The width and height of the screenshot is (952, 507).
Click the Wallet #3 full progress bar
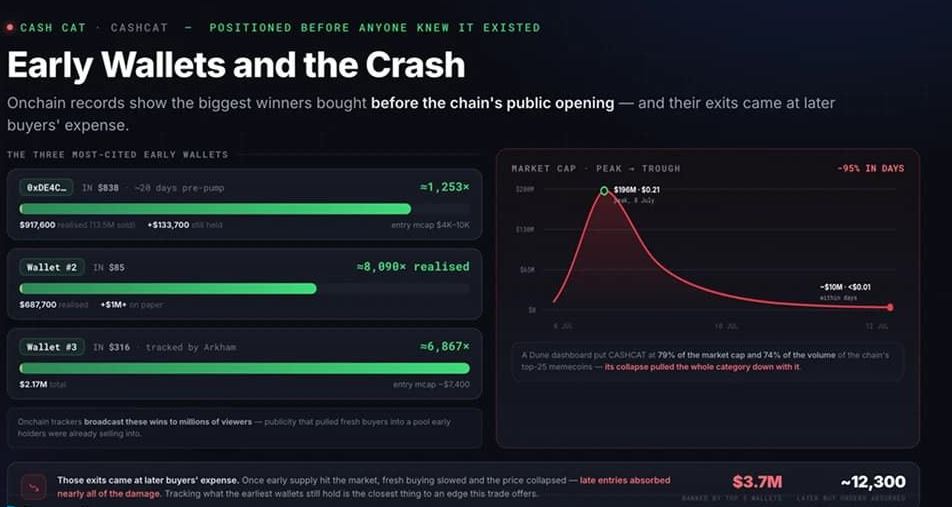click(245, 368)
